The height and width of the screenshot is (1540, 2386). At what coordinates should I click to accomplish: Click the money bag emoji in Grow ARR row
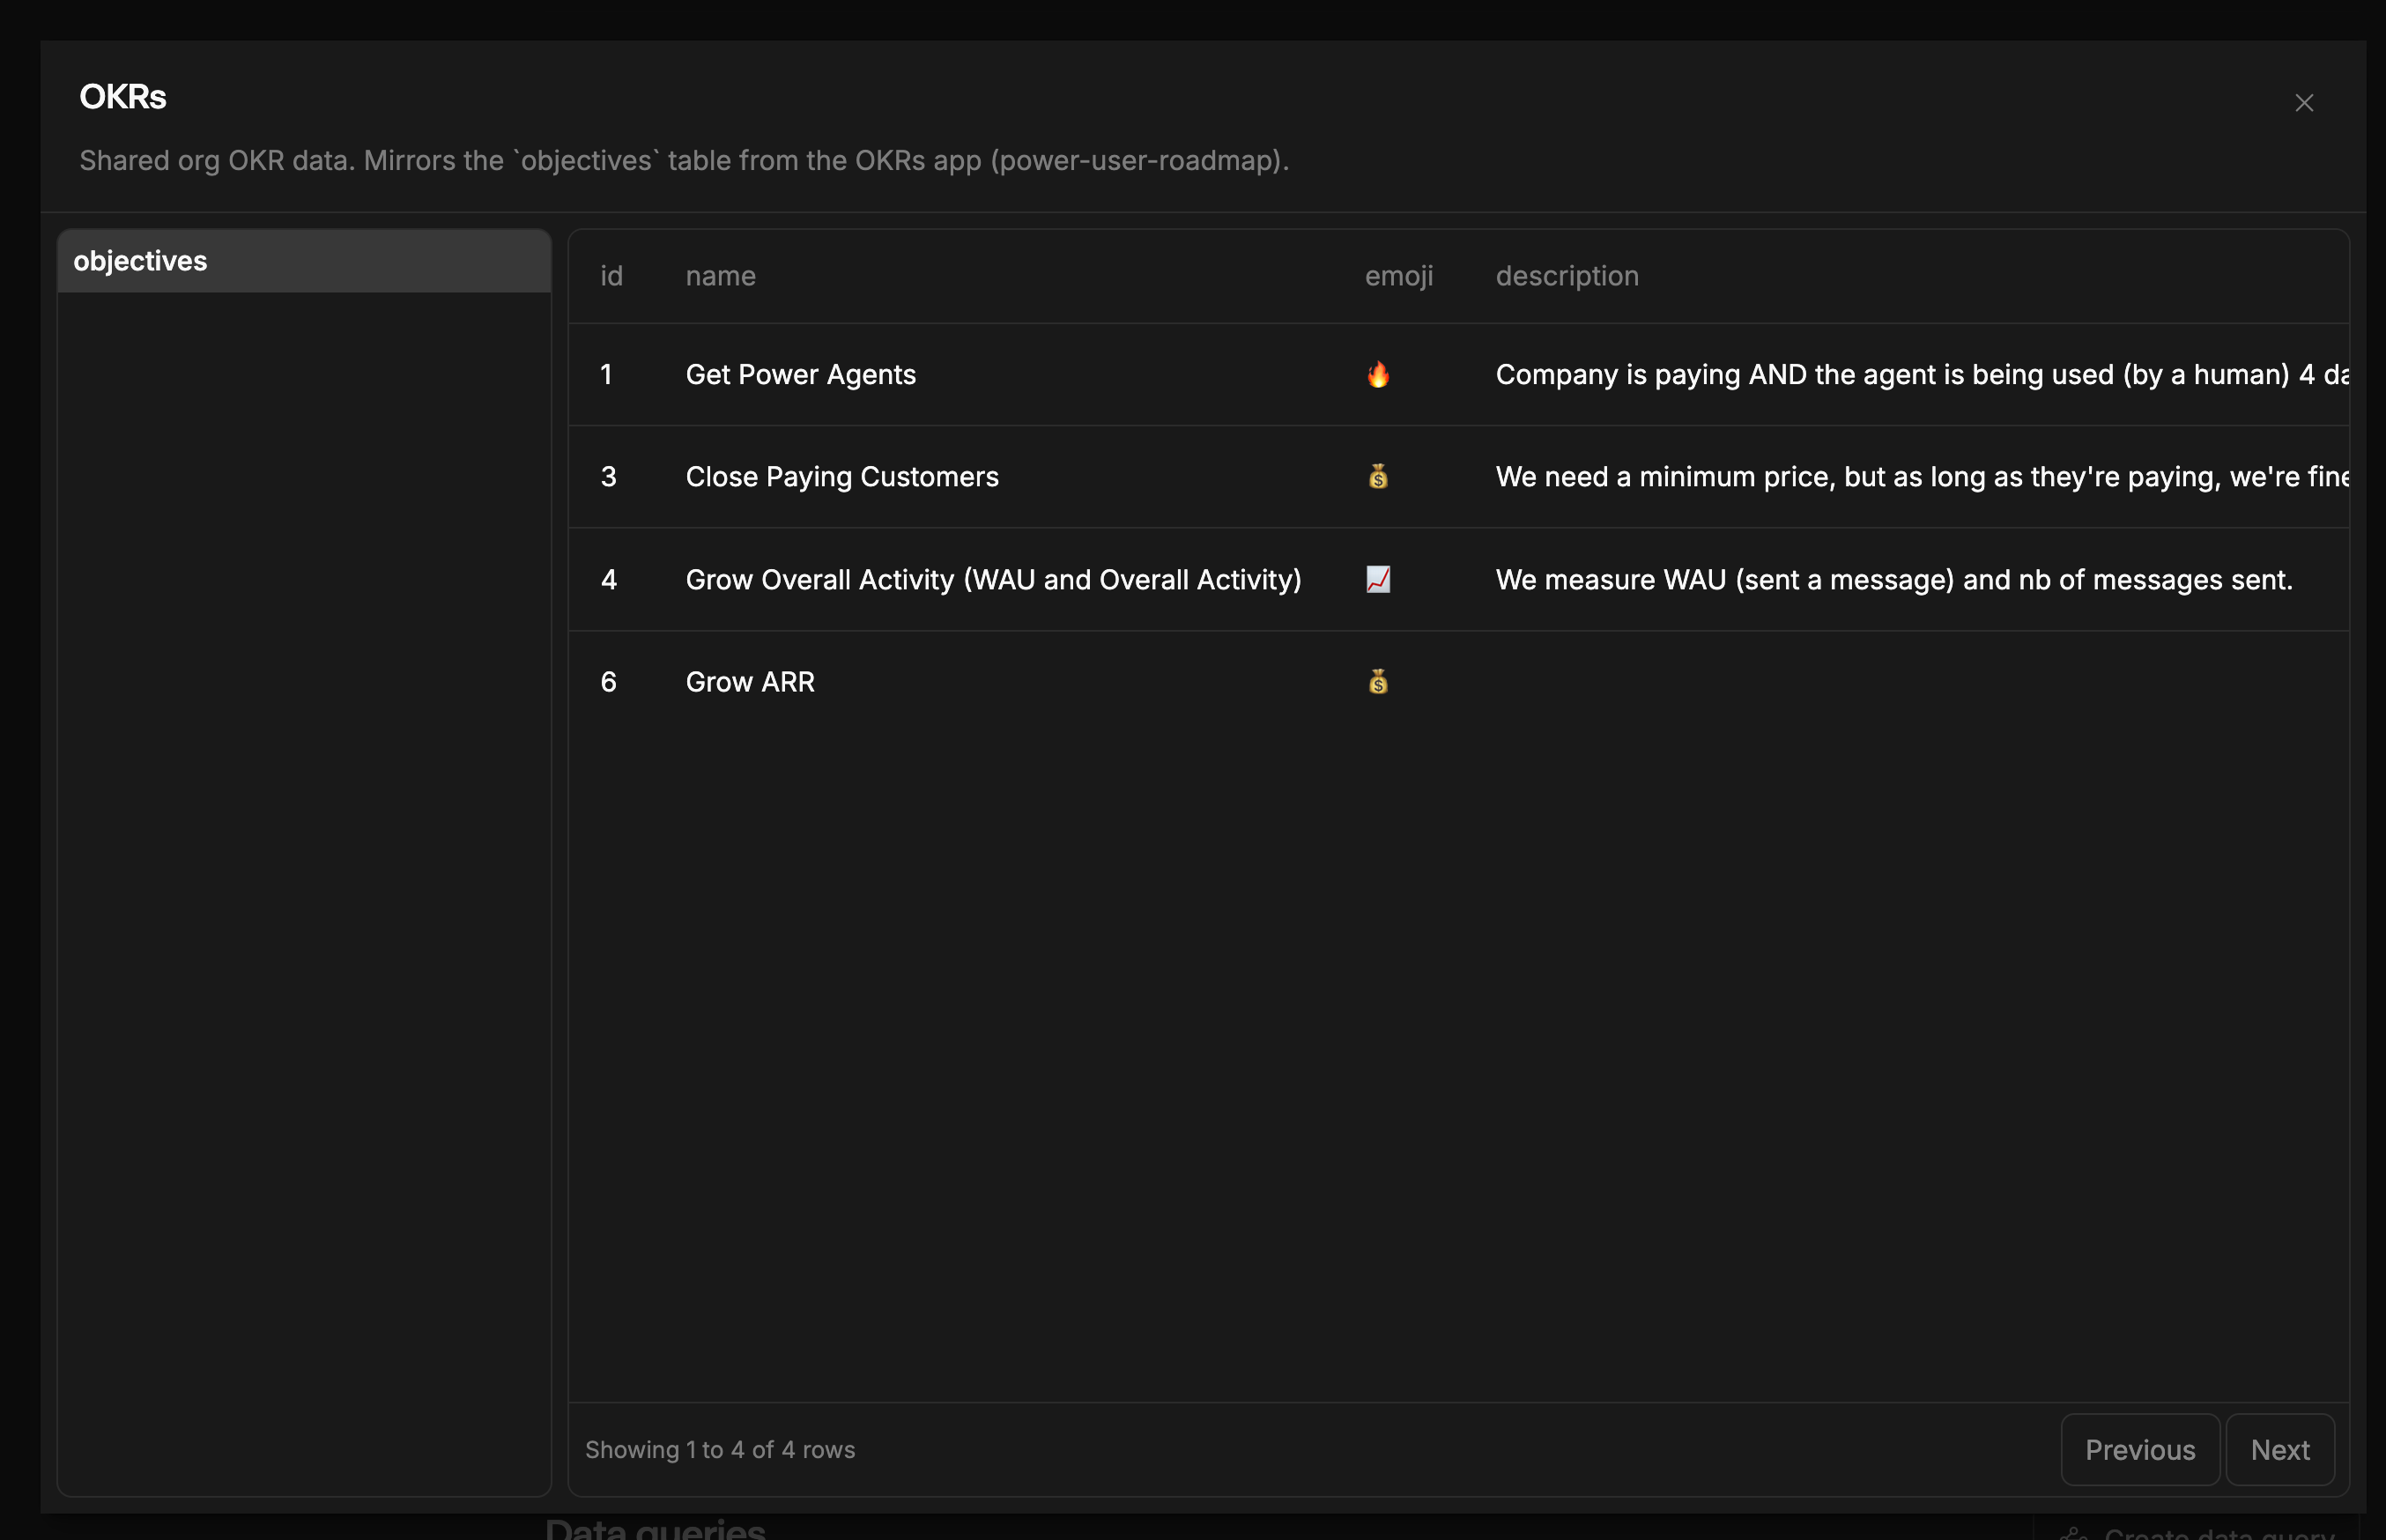[x=1378, y=682]
